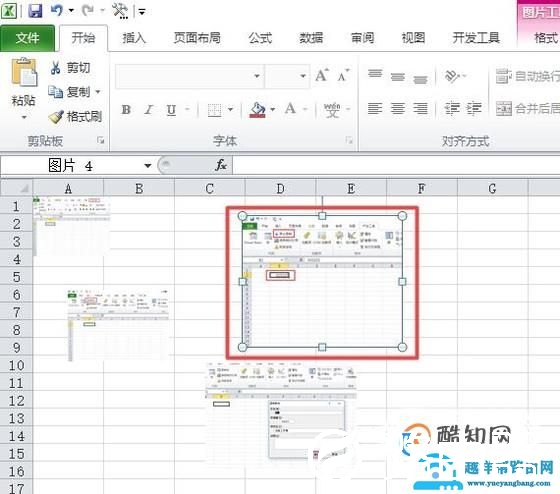Select row 12 header
The width and height of the screenshot is (560, 494).
point(16,401)
